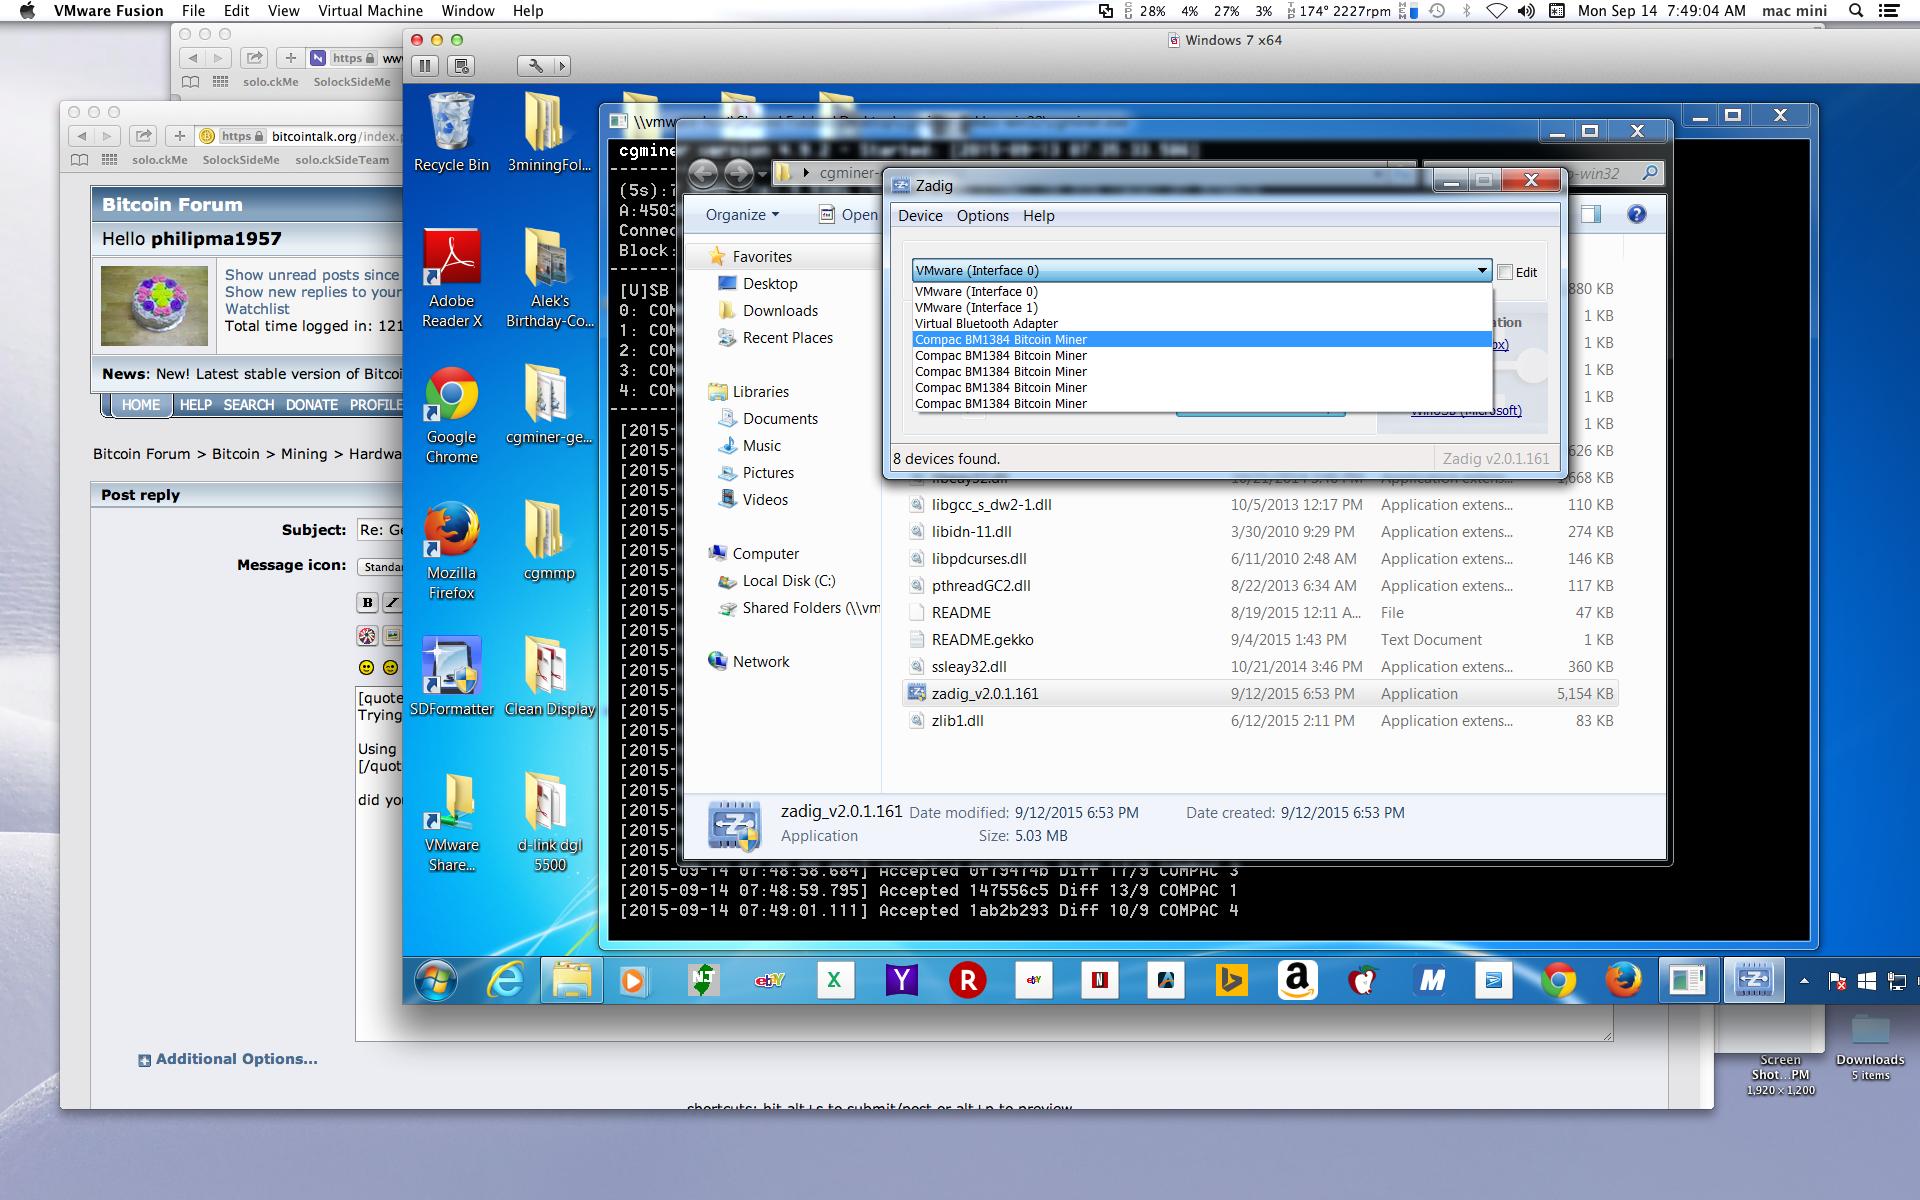
Task: Open the Amazon taskbar shortcut
Action: pos(1297,981)
